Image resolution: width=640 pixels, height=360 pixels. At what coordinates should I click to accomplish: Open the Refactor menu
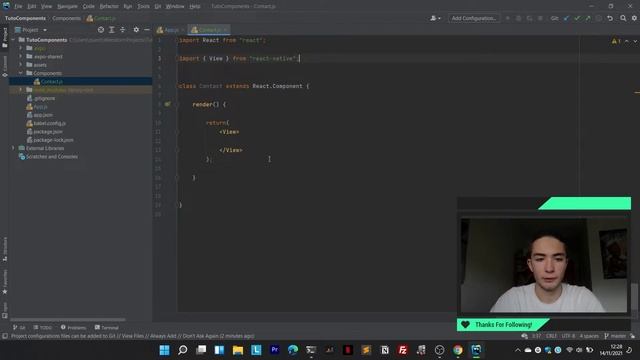pyautogui.click(x=109, y=6)
